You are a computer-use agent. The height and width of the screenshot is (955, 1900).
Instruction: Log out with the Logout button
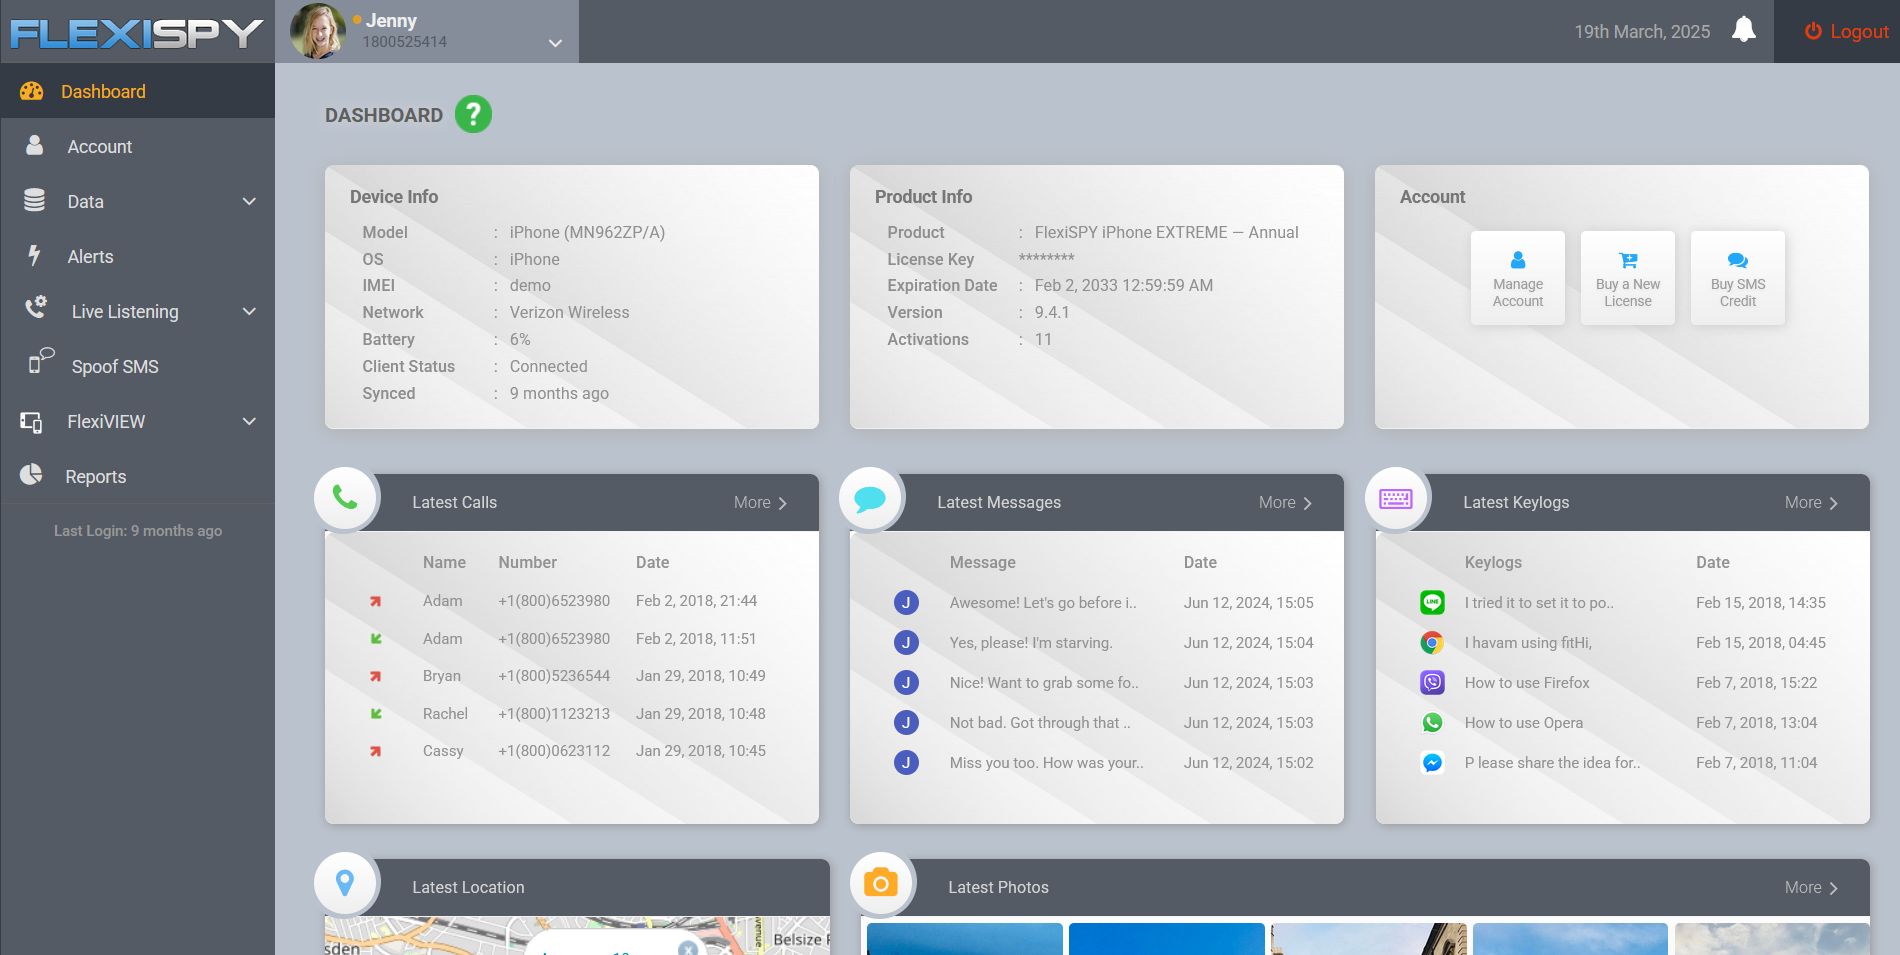point(1846,31)
